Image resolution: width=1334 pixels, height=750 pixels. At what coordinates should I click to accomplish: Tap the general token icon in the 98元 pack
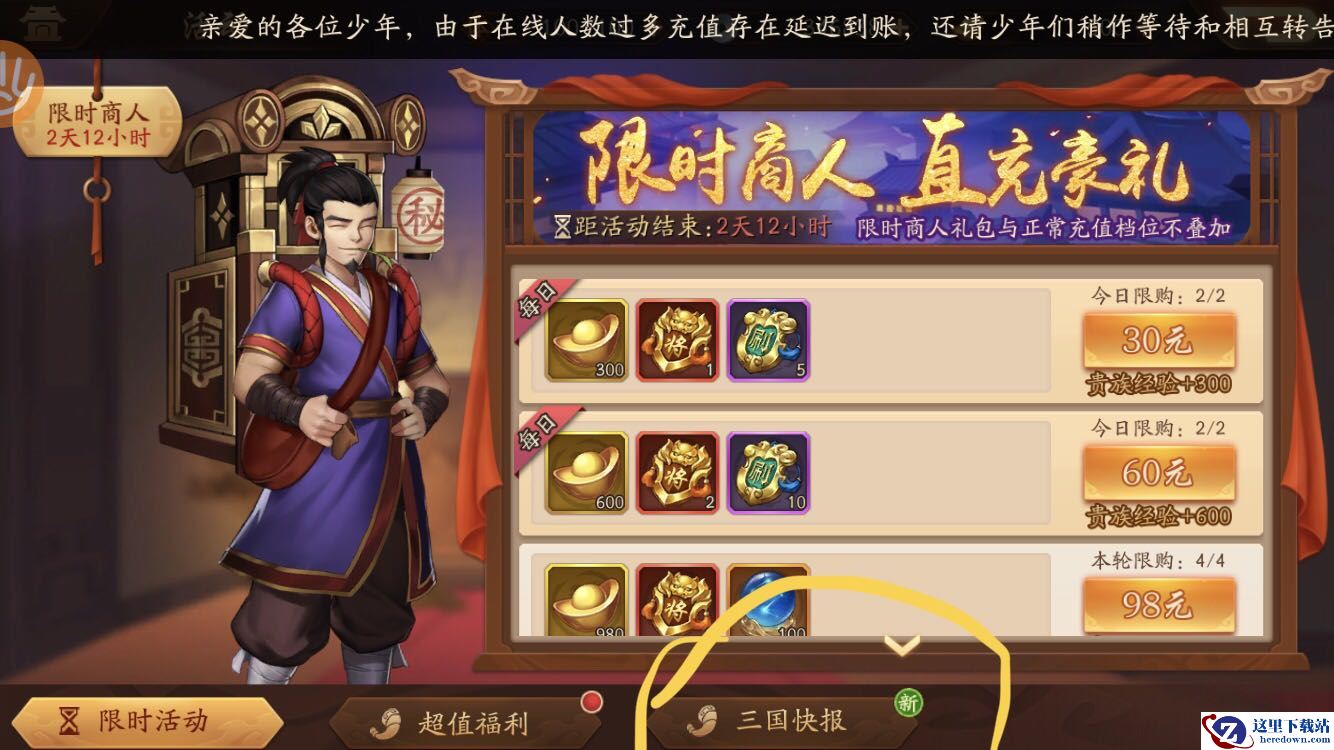click(x=677, y=601)
